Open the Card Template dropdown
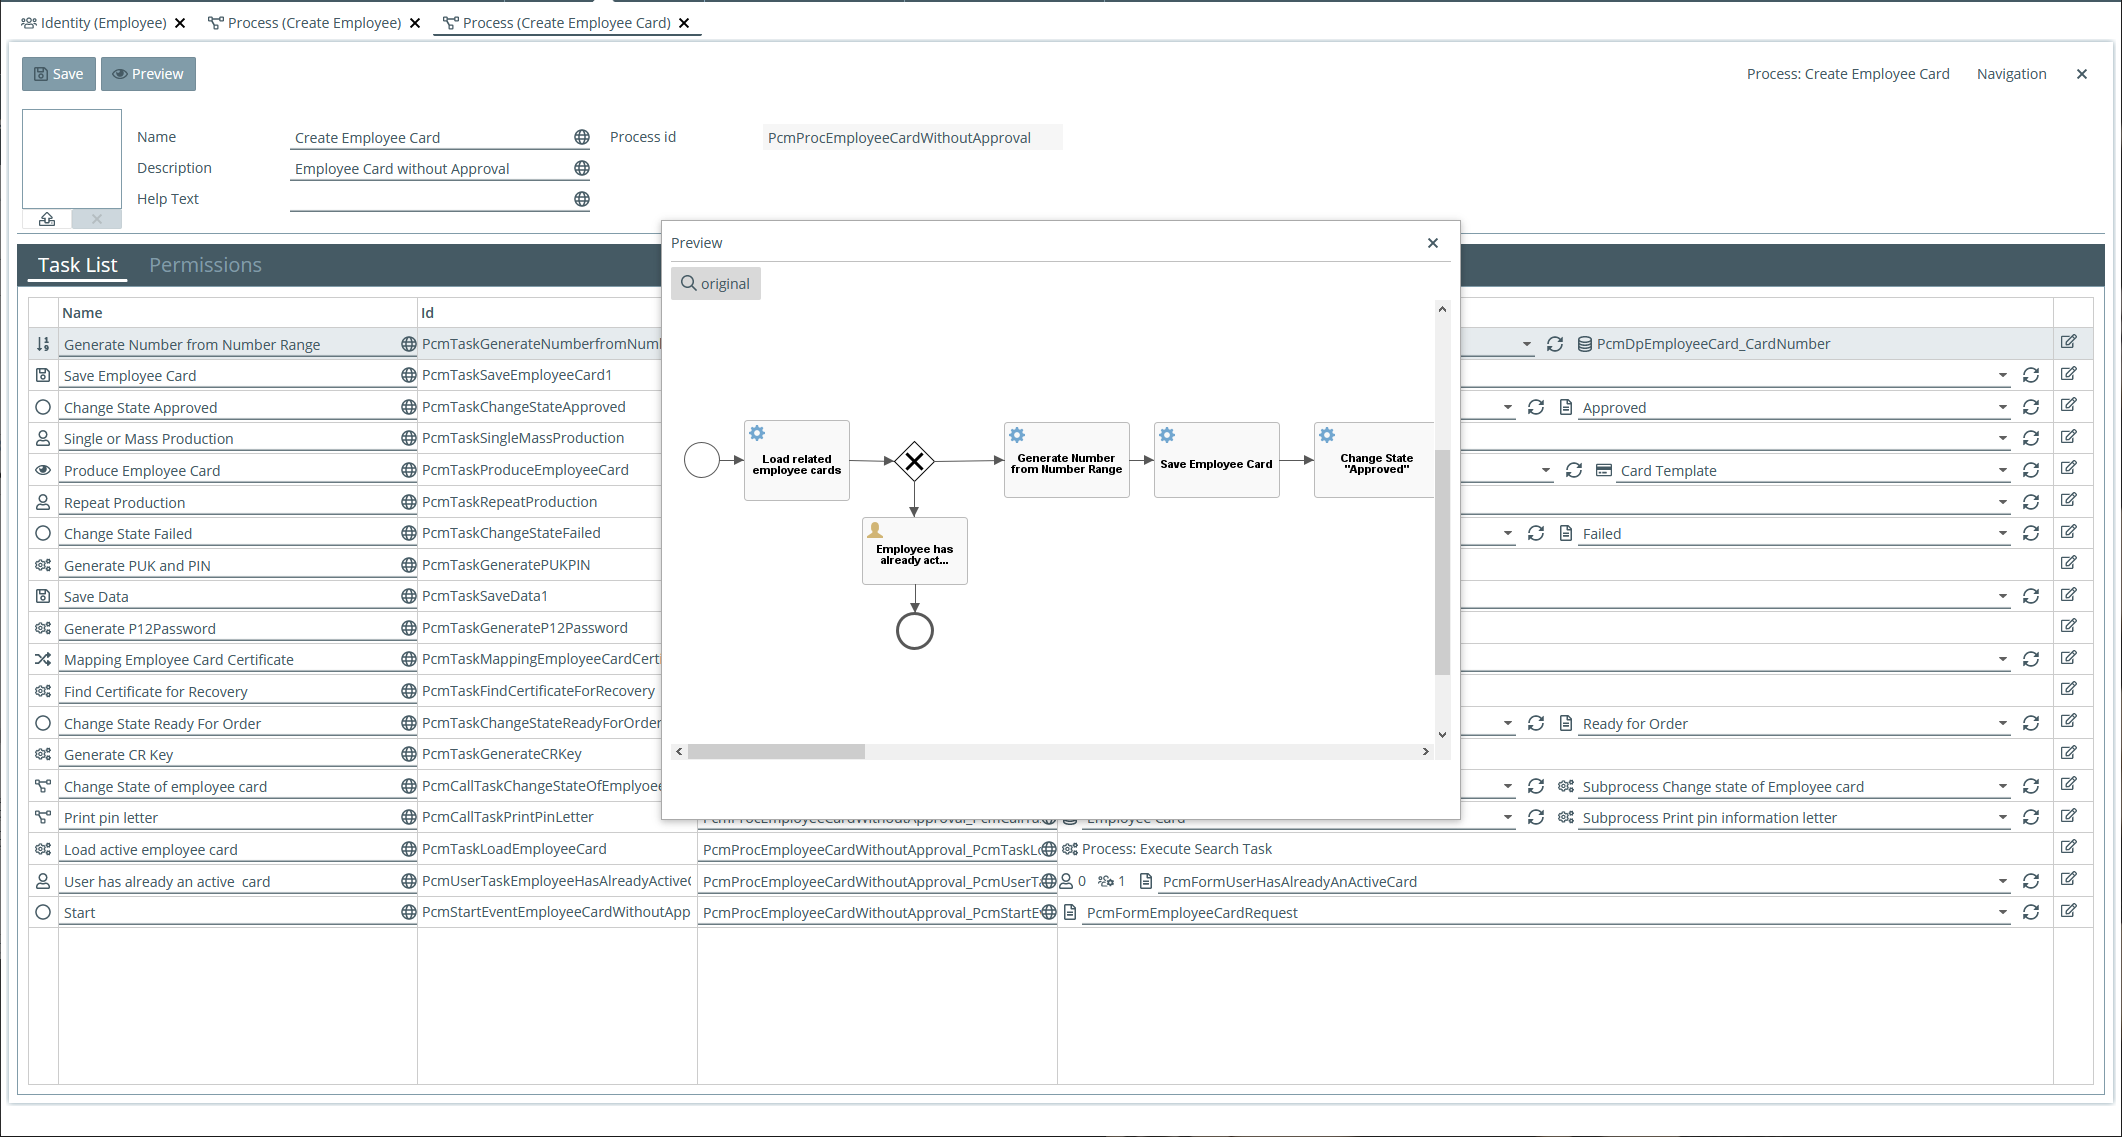This screenshot has width=2122, height=1137. tap(2003, 470)
